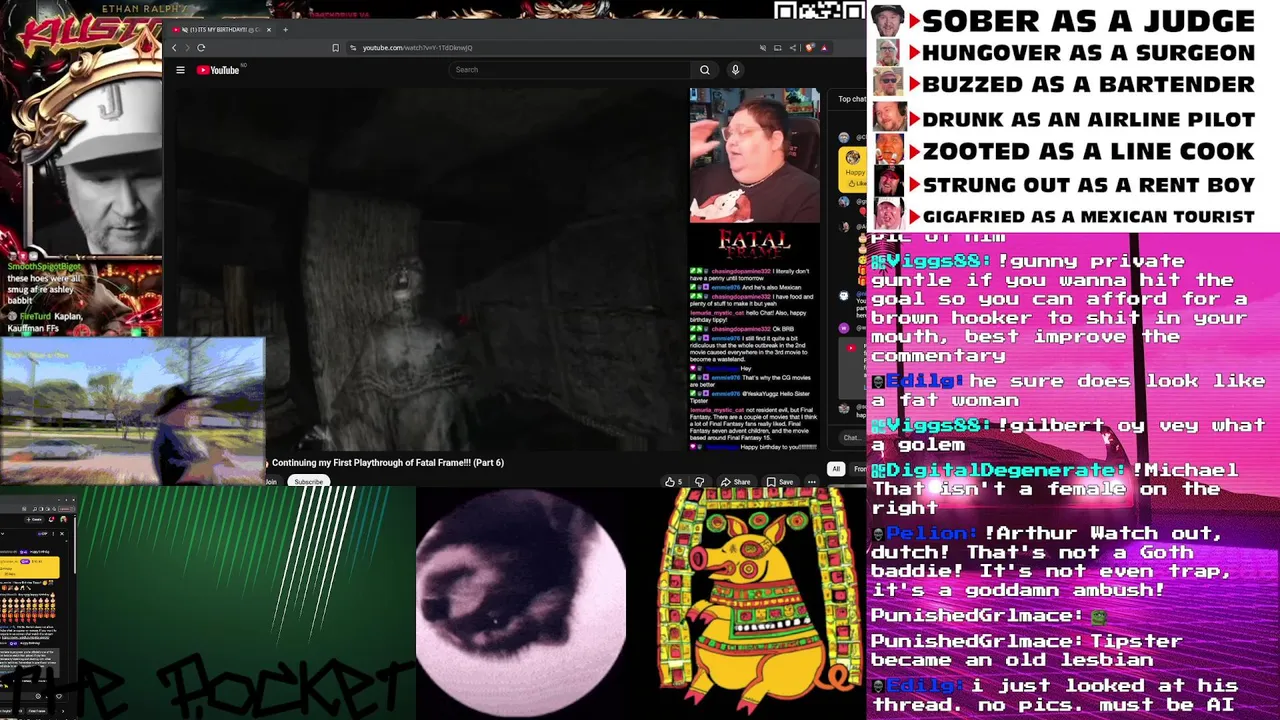Go back using browser back arrow
The width and height of the screenshot is (1280, 720).
(174, 48)
